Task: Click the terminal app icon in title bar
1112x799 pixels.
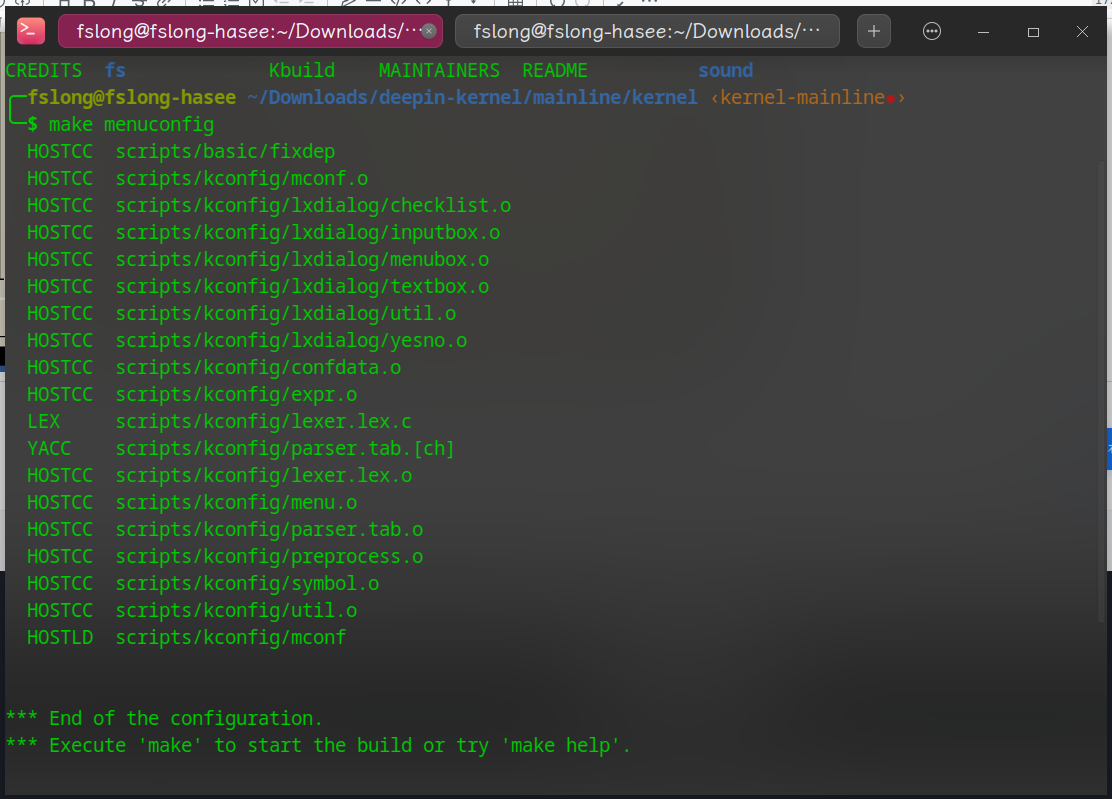Action: 30,31
